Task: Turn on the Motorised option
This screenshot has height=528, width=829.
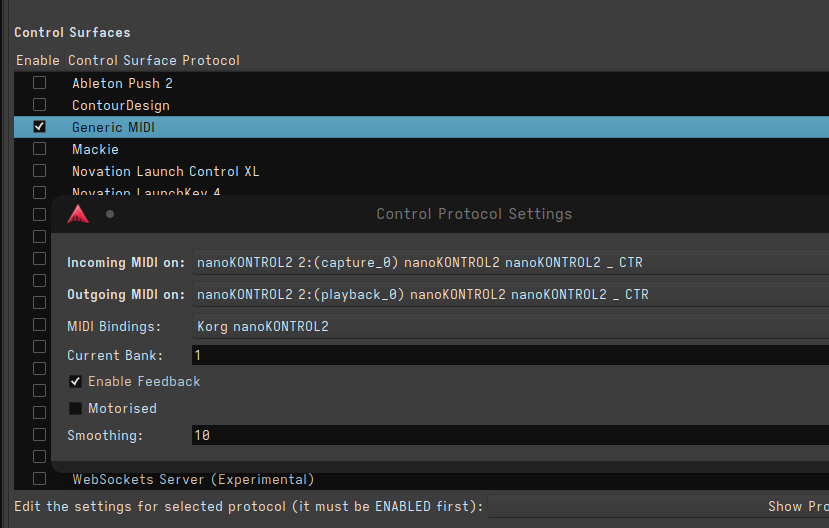Action: click(x=76, y=409)
